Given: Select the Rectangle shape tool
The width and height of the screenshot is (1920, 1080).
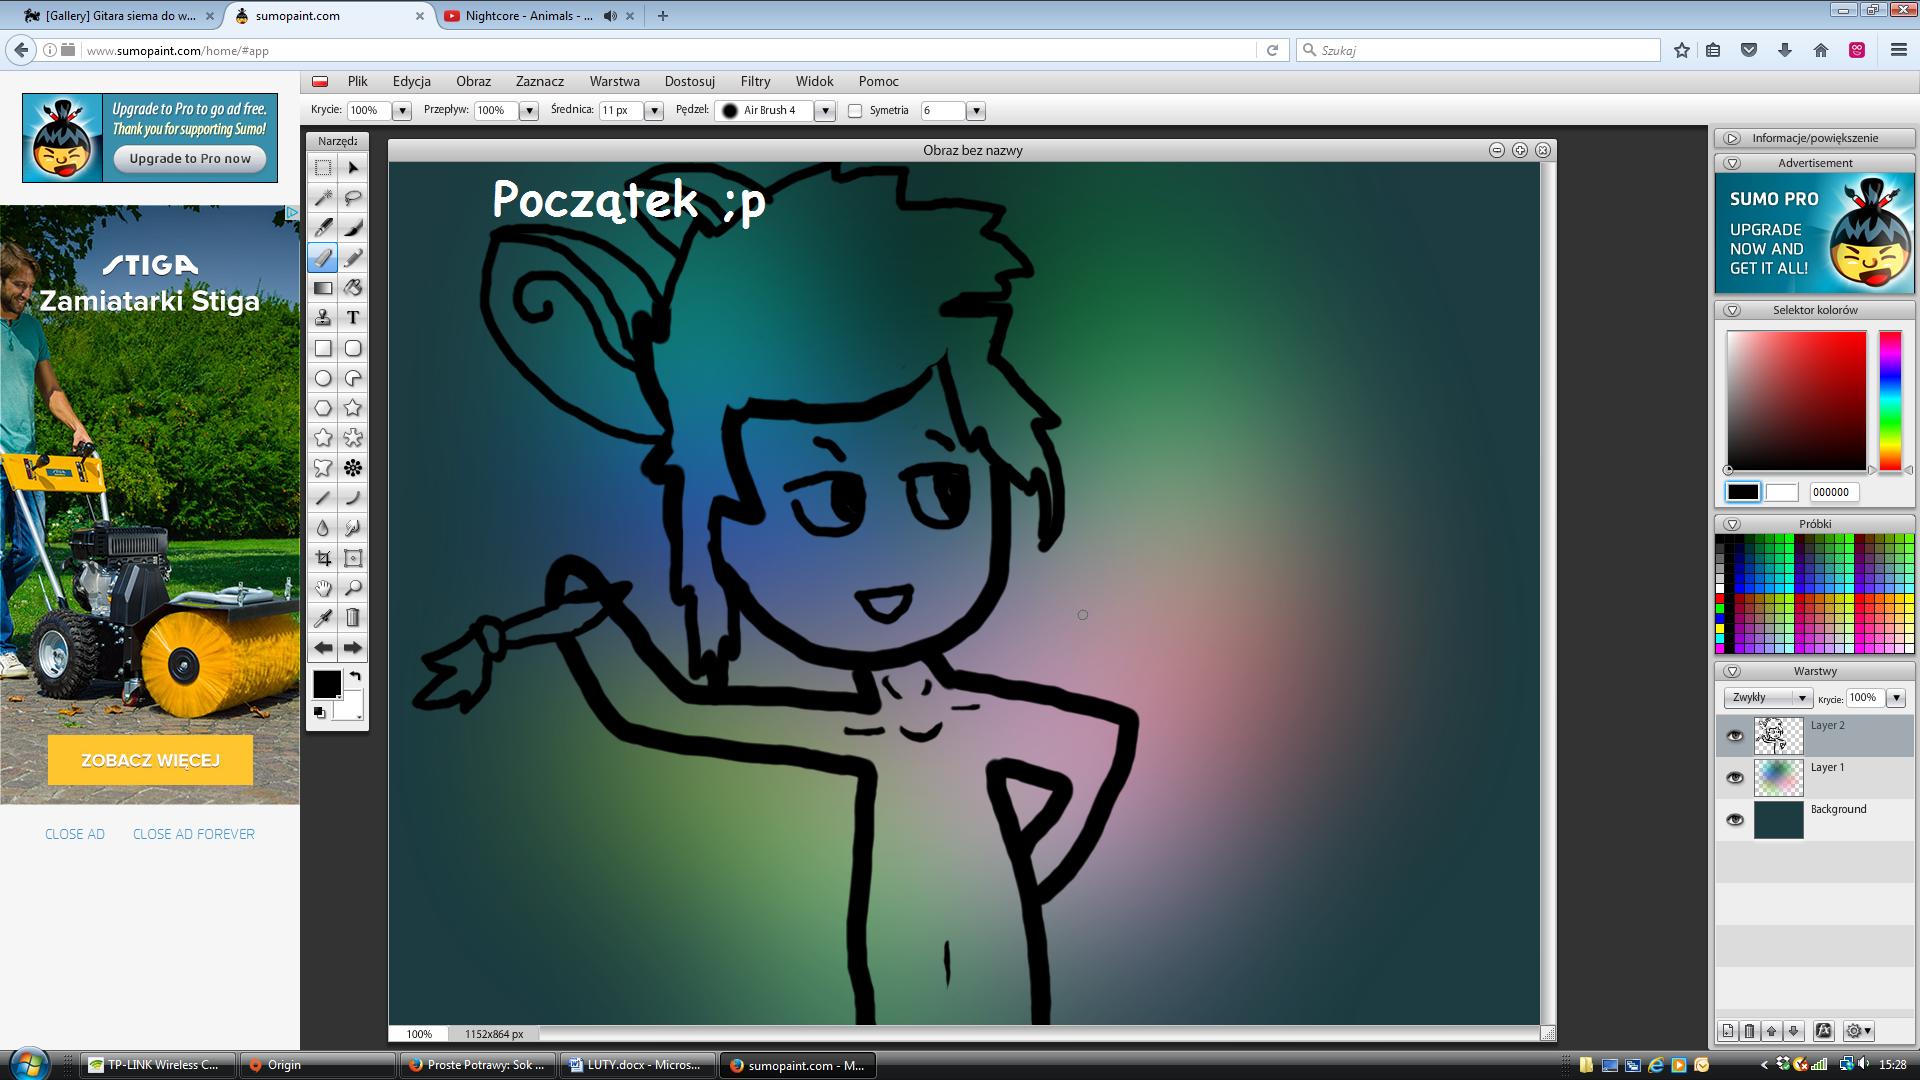Looking at the screenshot, I should tap(323, 348).
